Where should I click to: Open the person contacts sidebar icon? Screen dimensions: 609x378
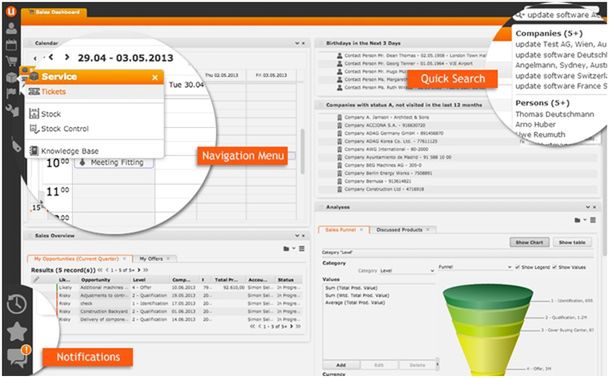[11, 28]
